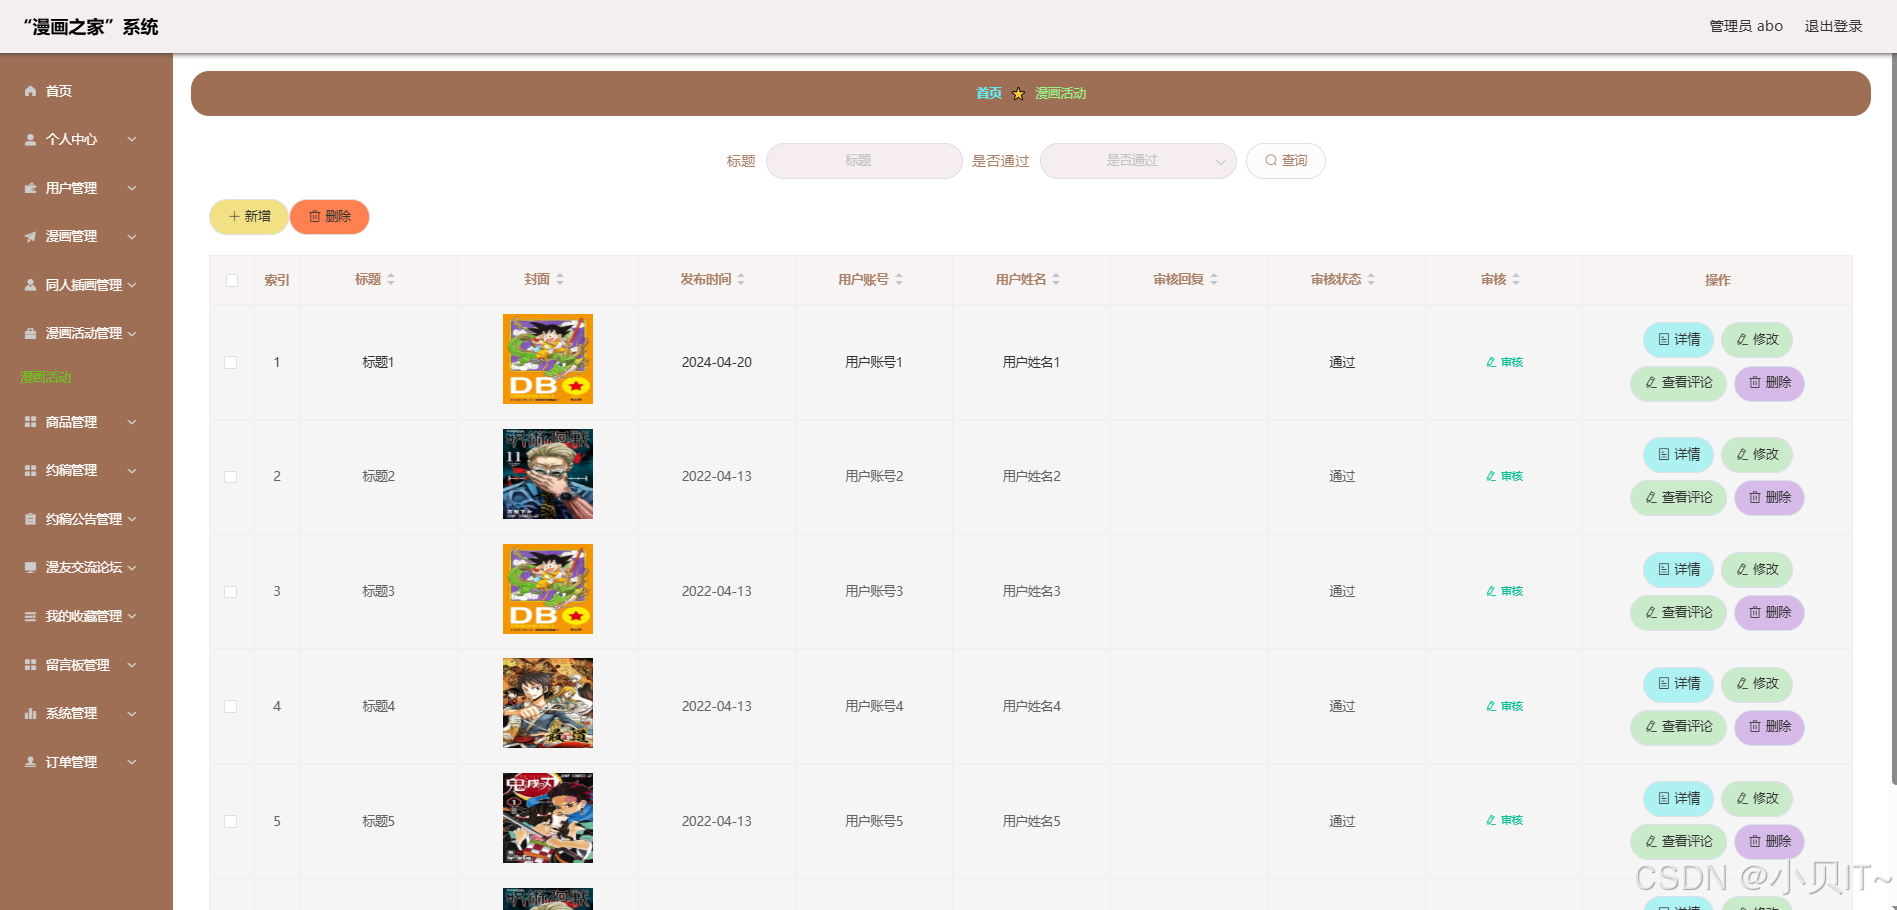Open the 订单管理 sidebar menu
The width and height of the screenshot is (1897, 910).
86,762
